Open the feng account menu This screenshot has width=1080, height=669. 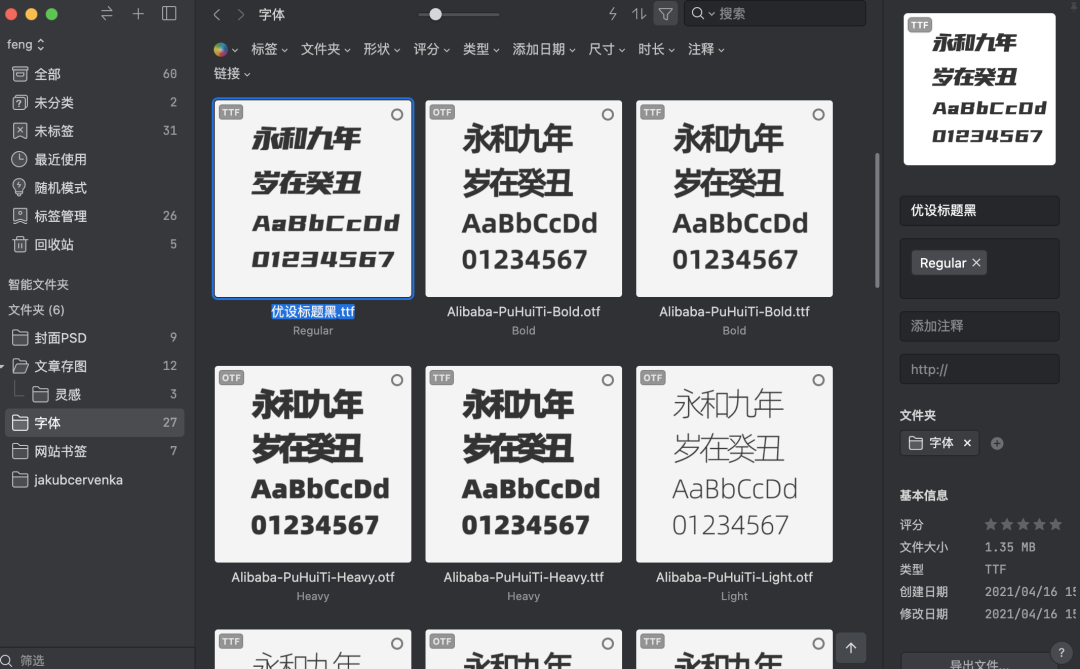point(22,43)
